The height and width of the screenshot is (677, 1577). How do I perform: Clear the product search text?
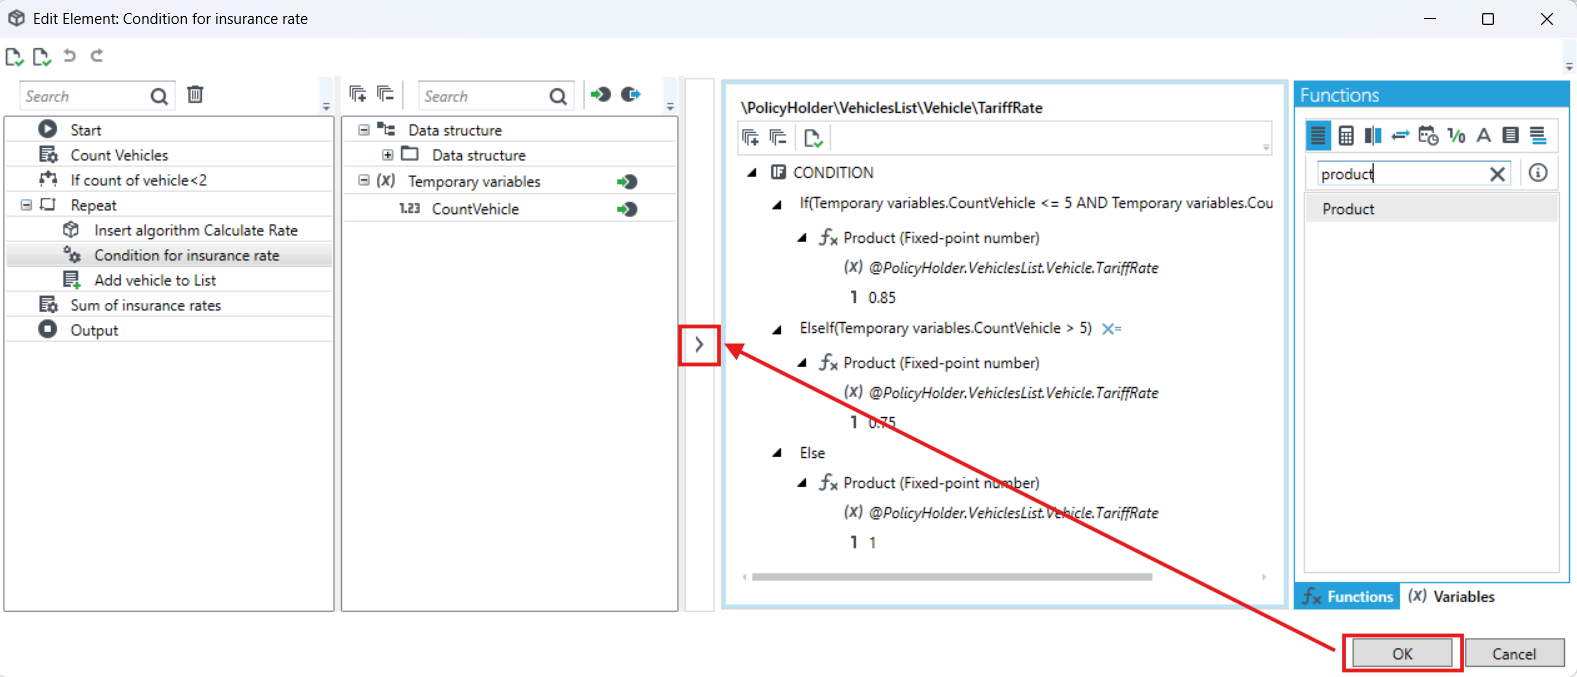(x=1497, y=174)
